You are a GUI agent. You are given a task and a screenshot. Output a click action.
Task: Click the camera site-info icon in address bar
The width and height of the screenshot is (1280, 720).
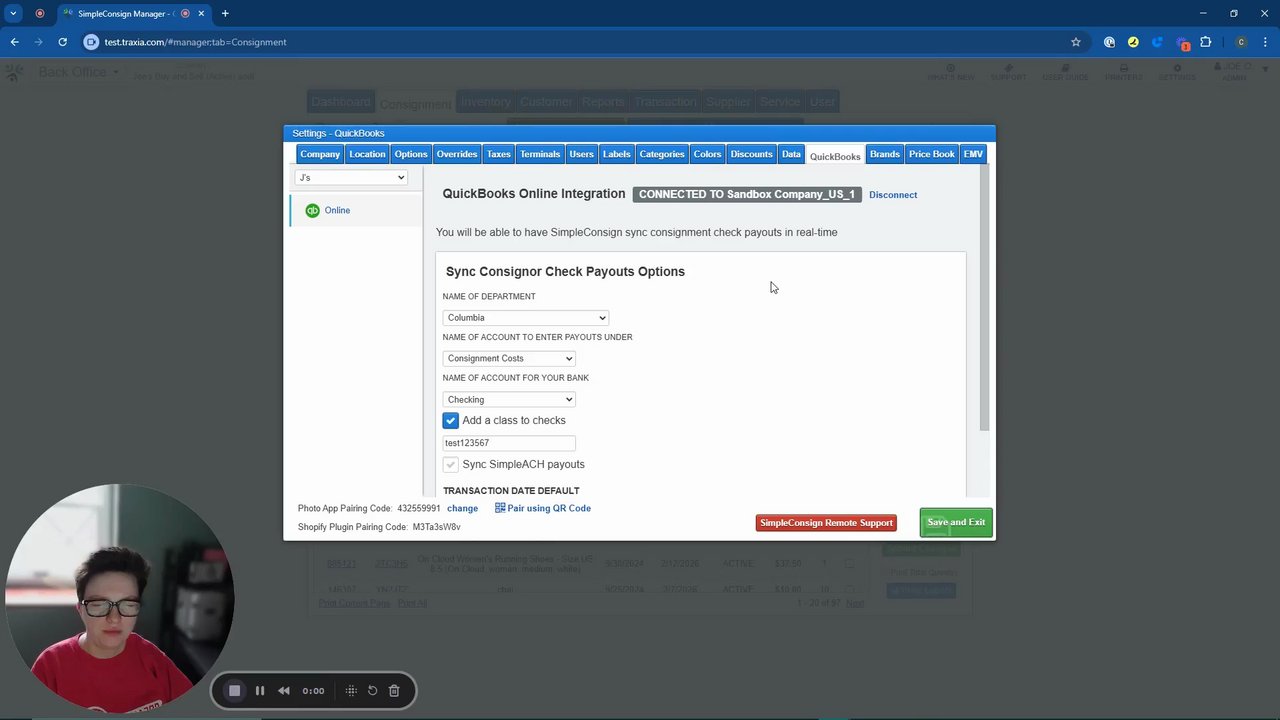point(91,42)
